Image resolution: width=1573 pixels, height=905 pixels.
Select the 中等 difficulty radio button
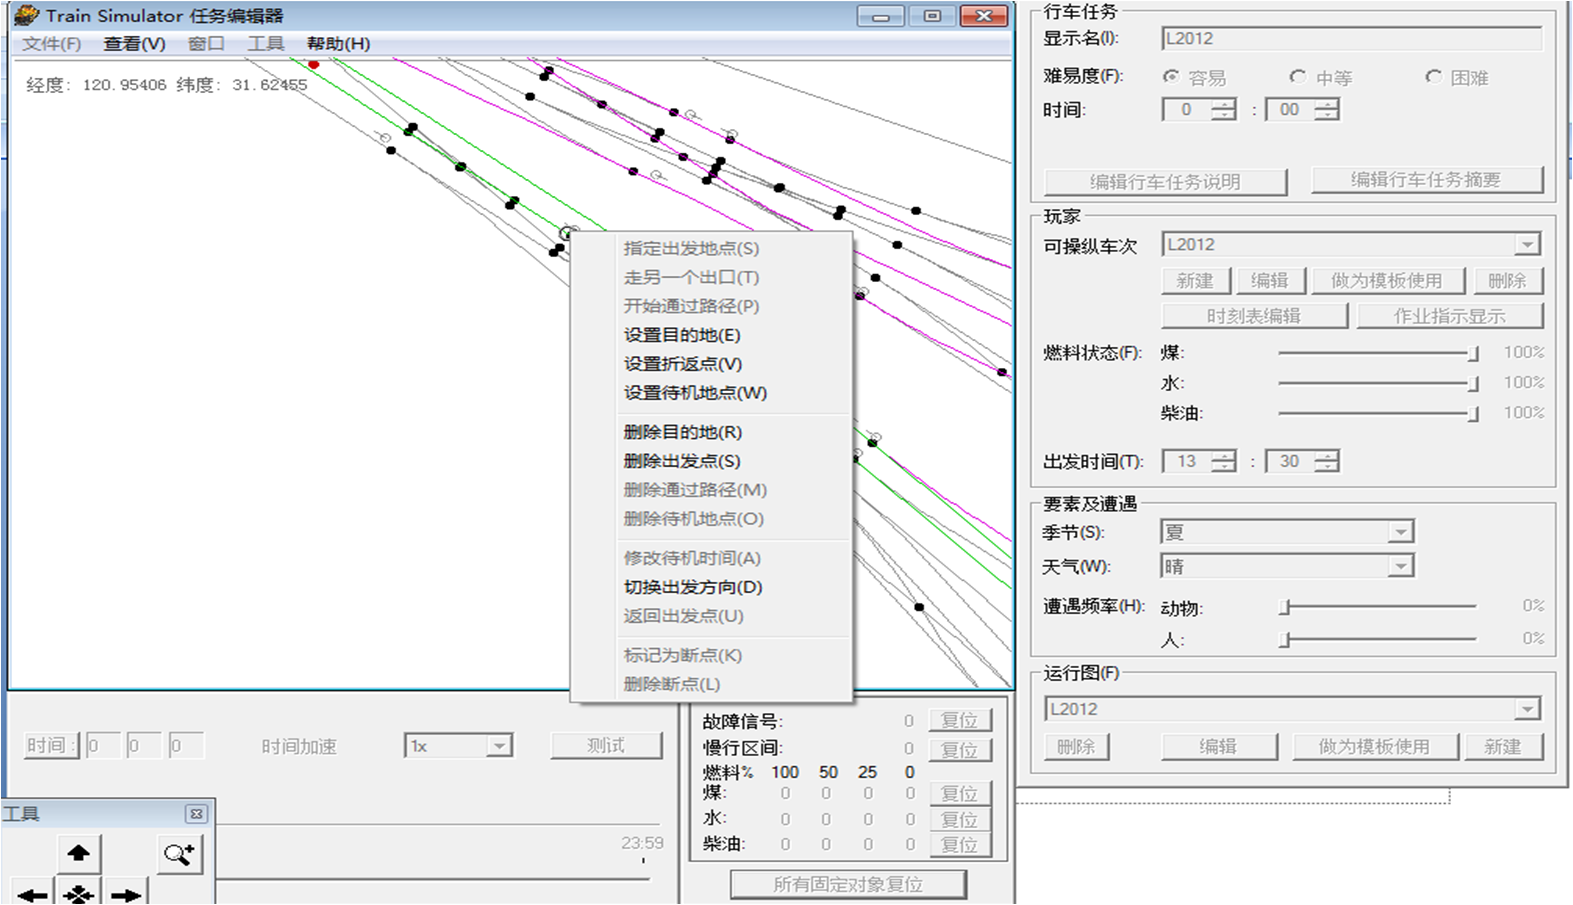(1297, 76)
